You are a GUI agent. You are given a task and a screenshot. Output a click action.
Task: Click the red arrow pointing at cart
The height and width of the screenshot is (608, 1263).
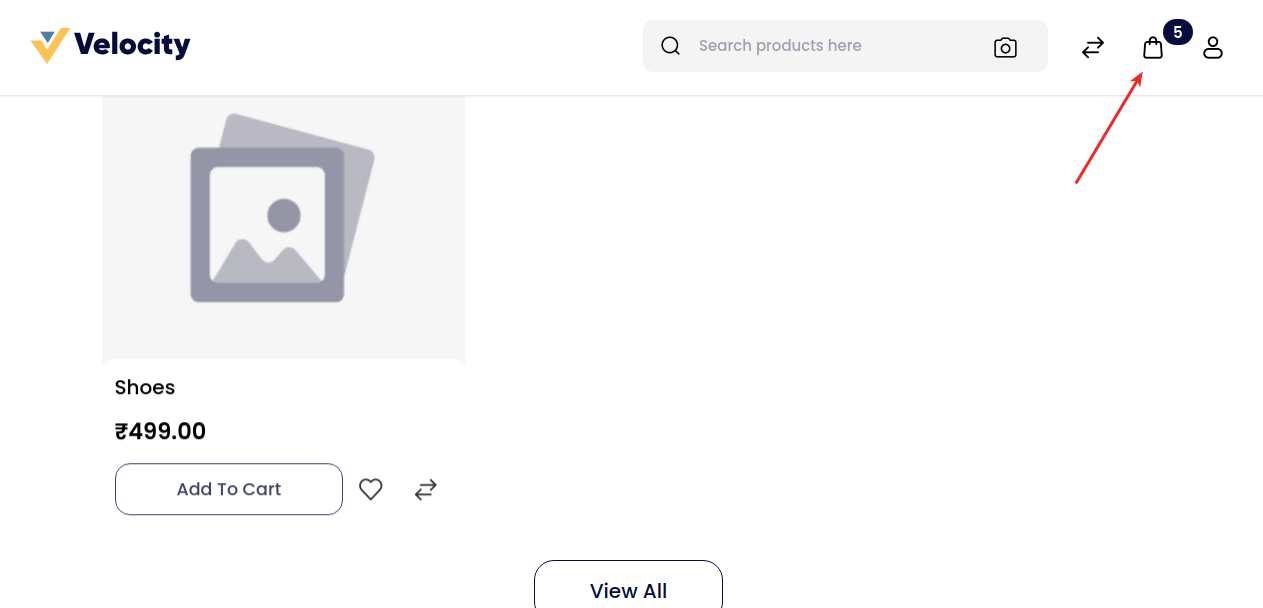point(1108,130)
